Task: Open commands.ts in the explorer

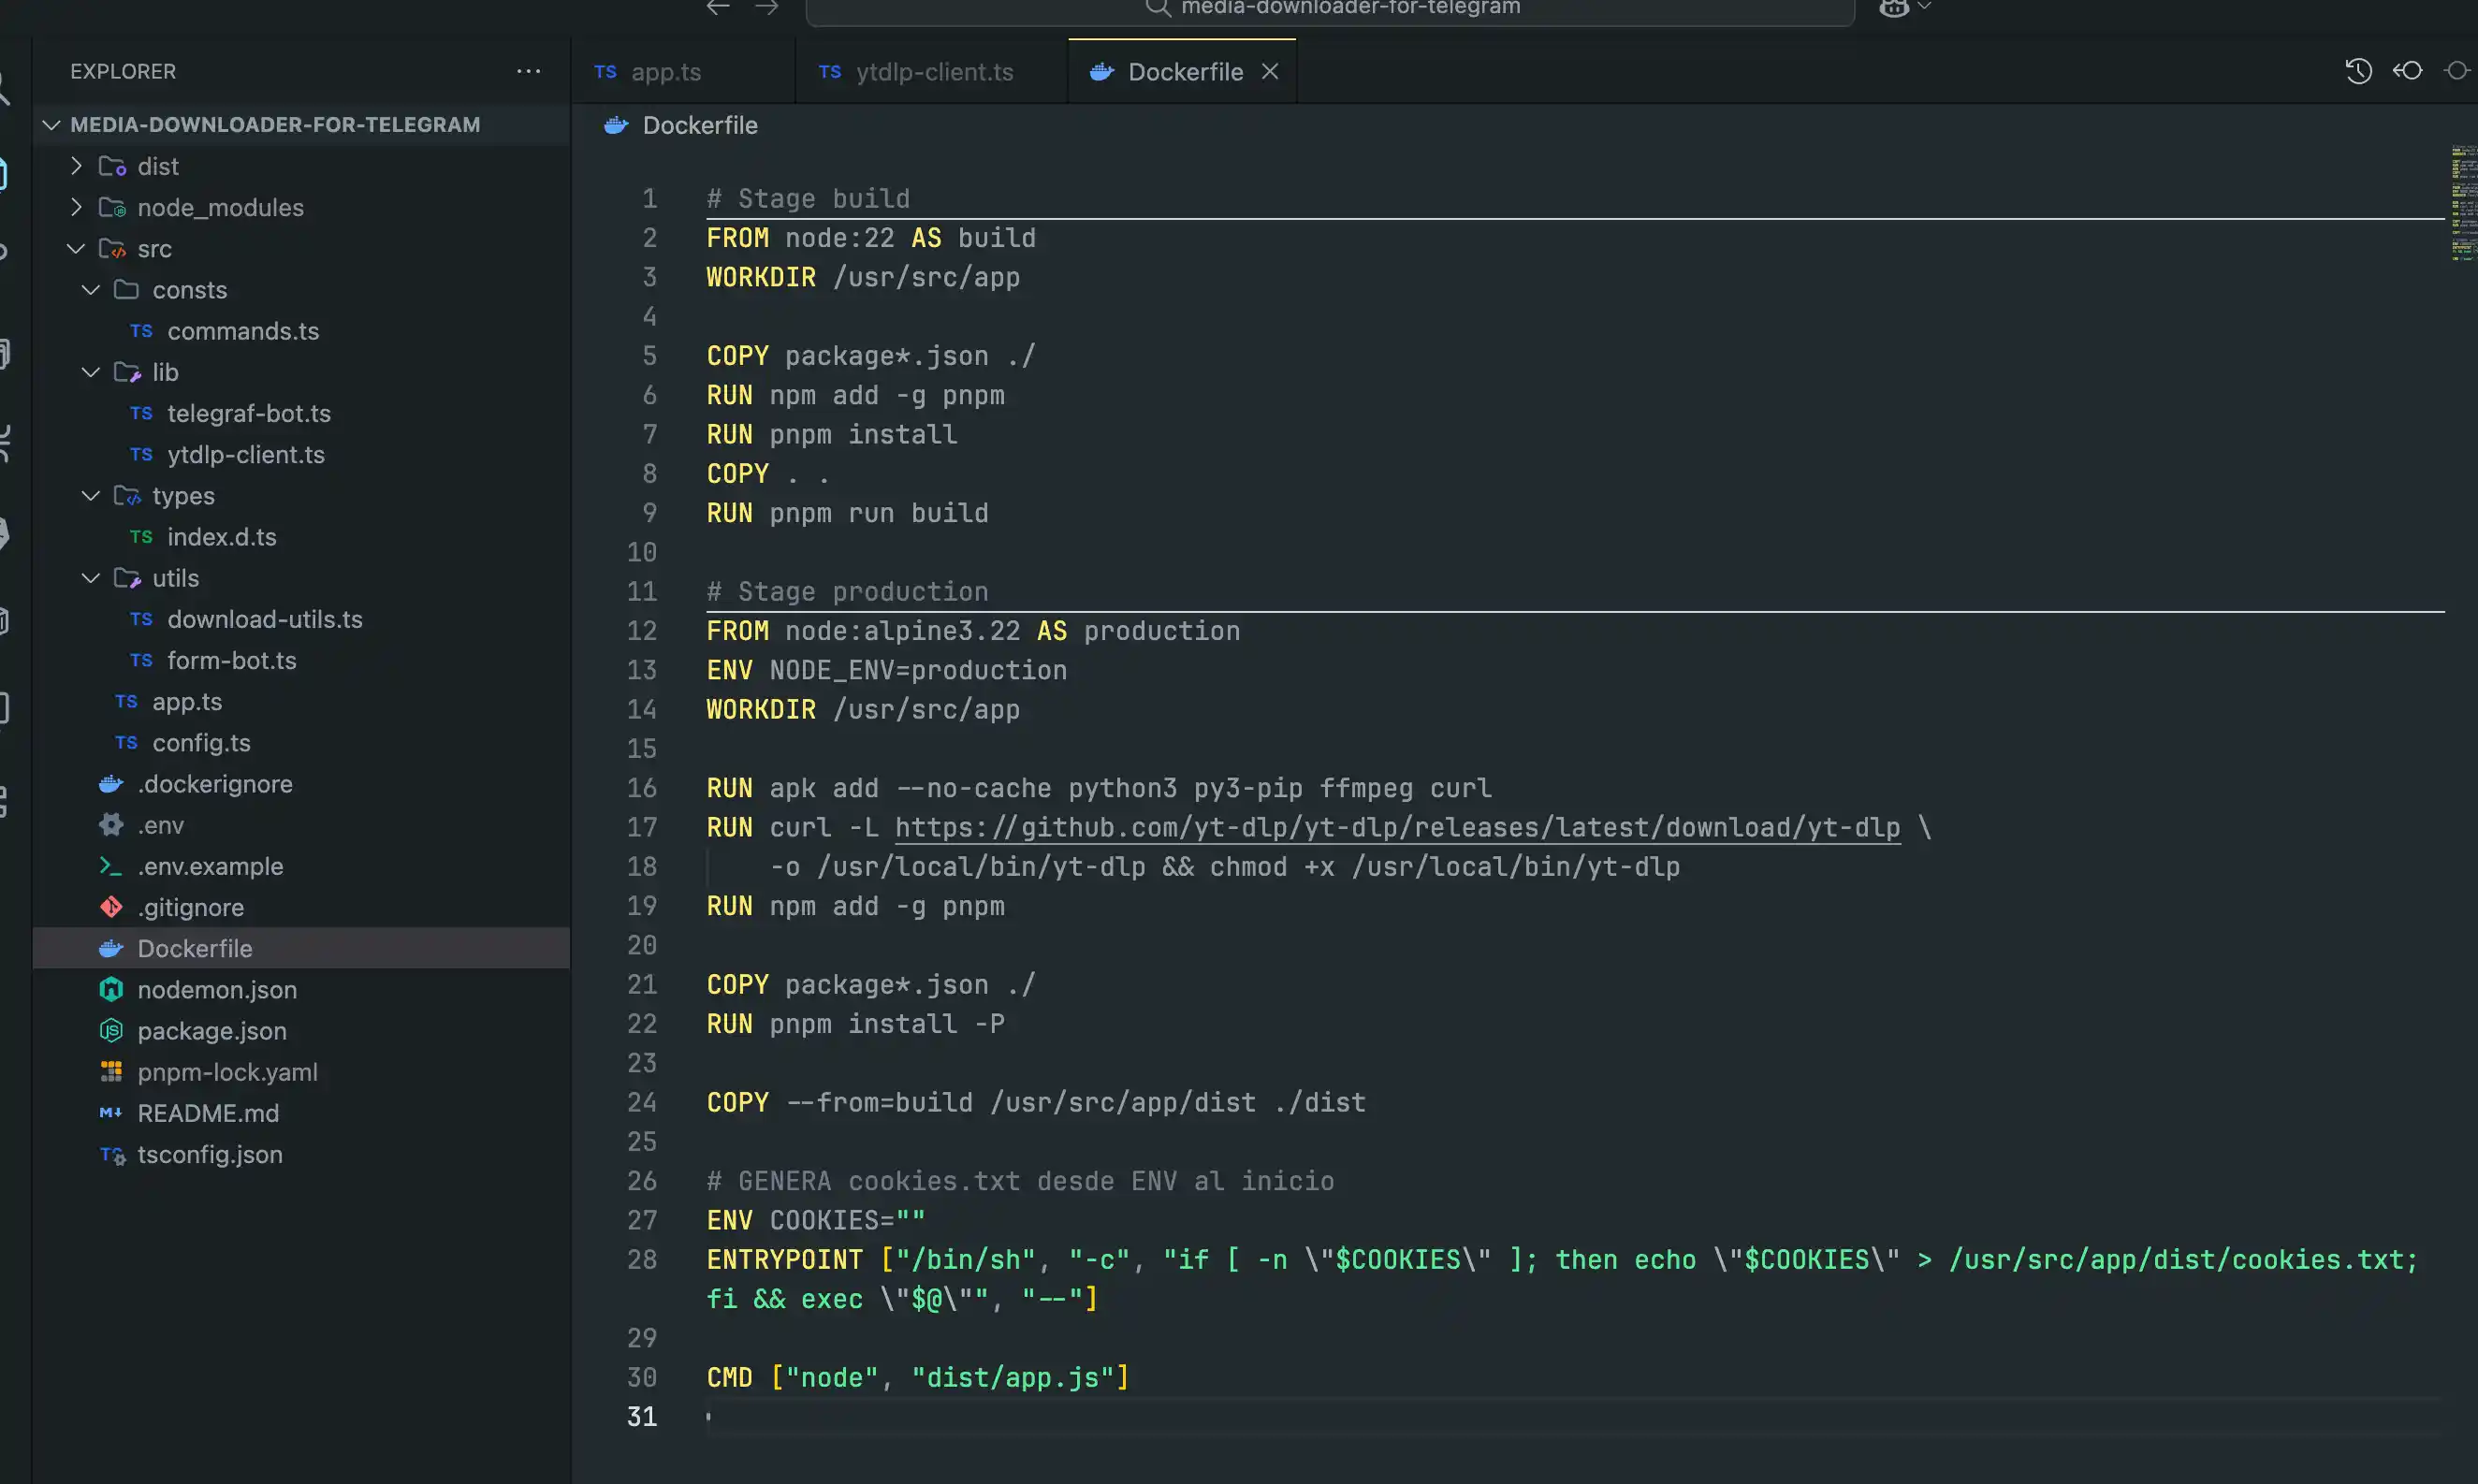Action: pos(243,331)
